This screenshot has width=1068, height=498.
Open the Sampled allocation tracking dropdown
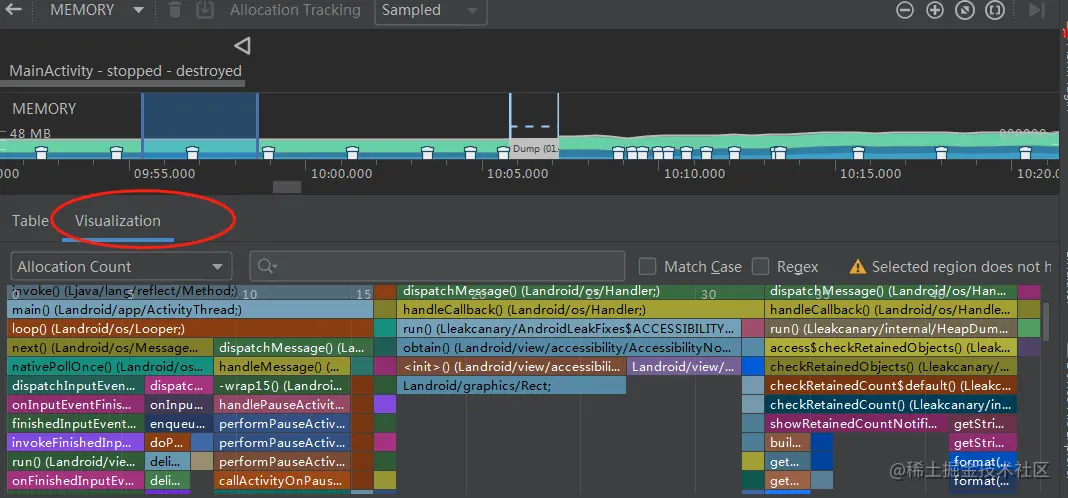click(430, 11)
